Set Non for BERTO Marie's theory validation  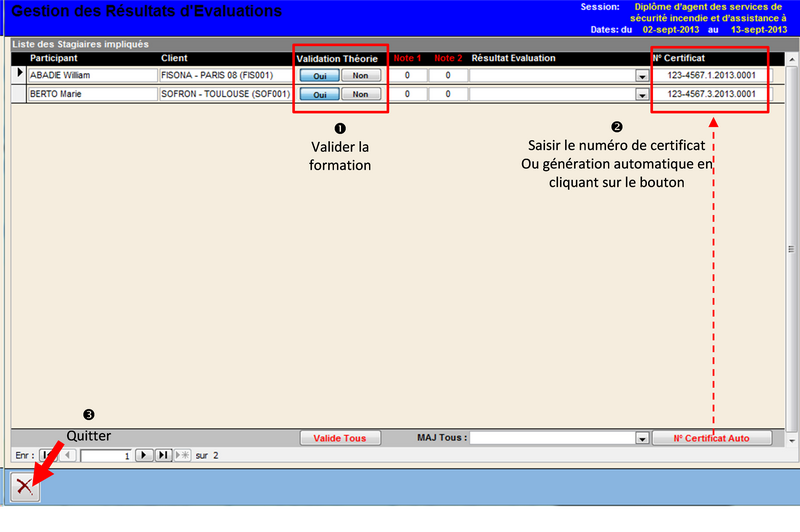[361, 94]
